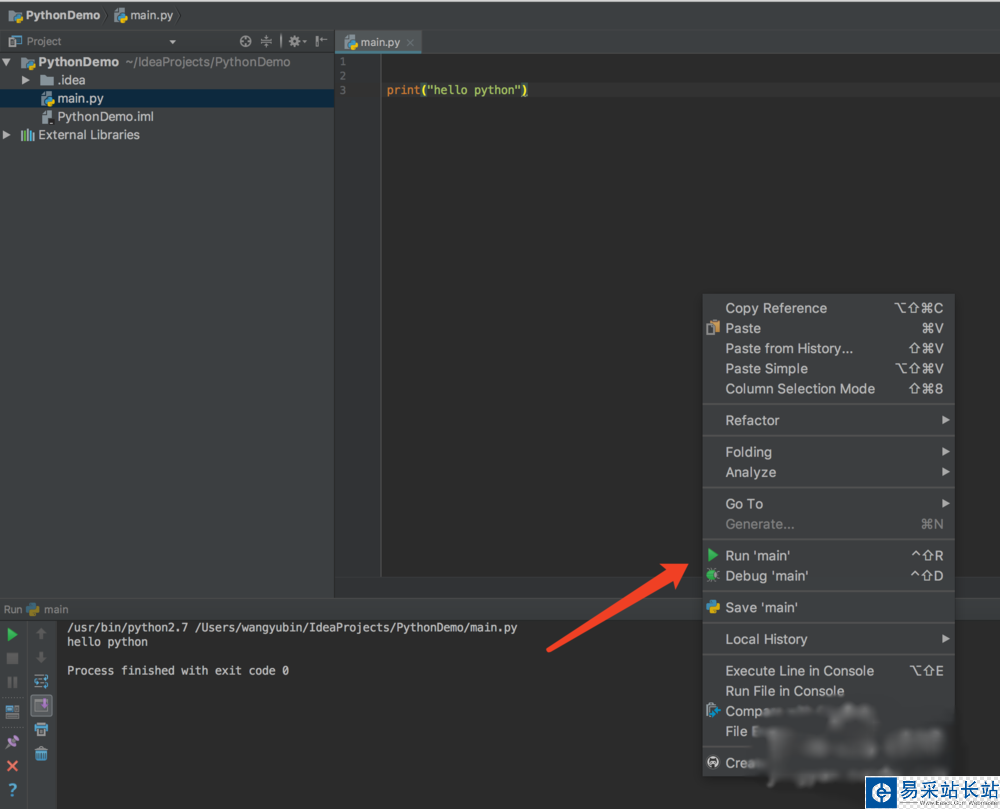This screenshot has height=809, width=1000.
Task: Expand External Libraries node
Action: pos(7,135)
